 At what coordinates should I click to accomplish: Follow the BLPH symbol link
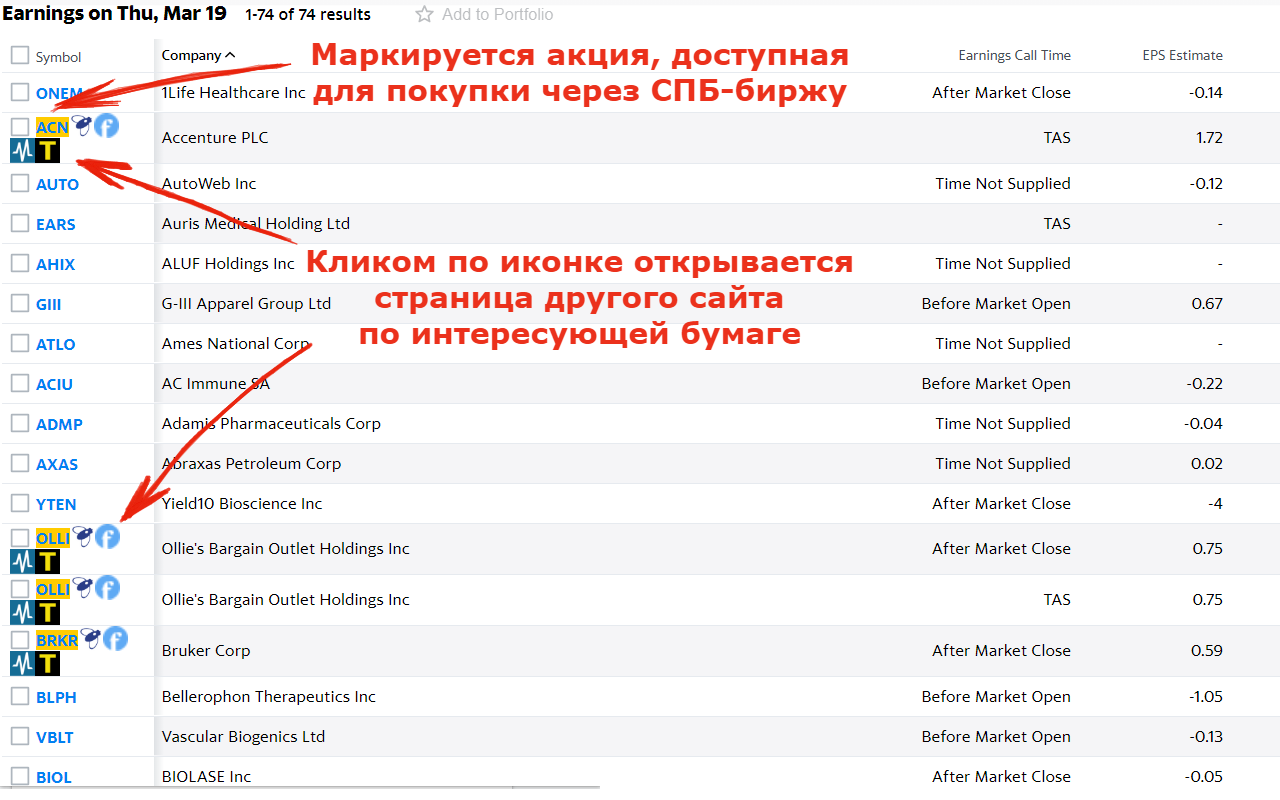point(56,697)
